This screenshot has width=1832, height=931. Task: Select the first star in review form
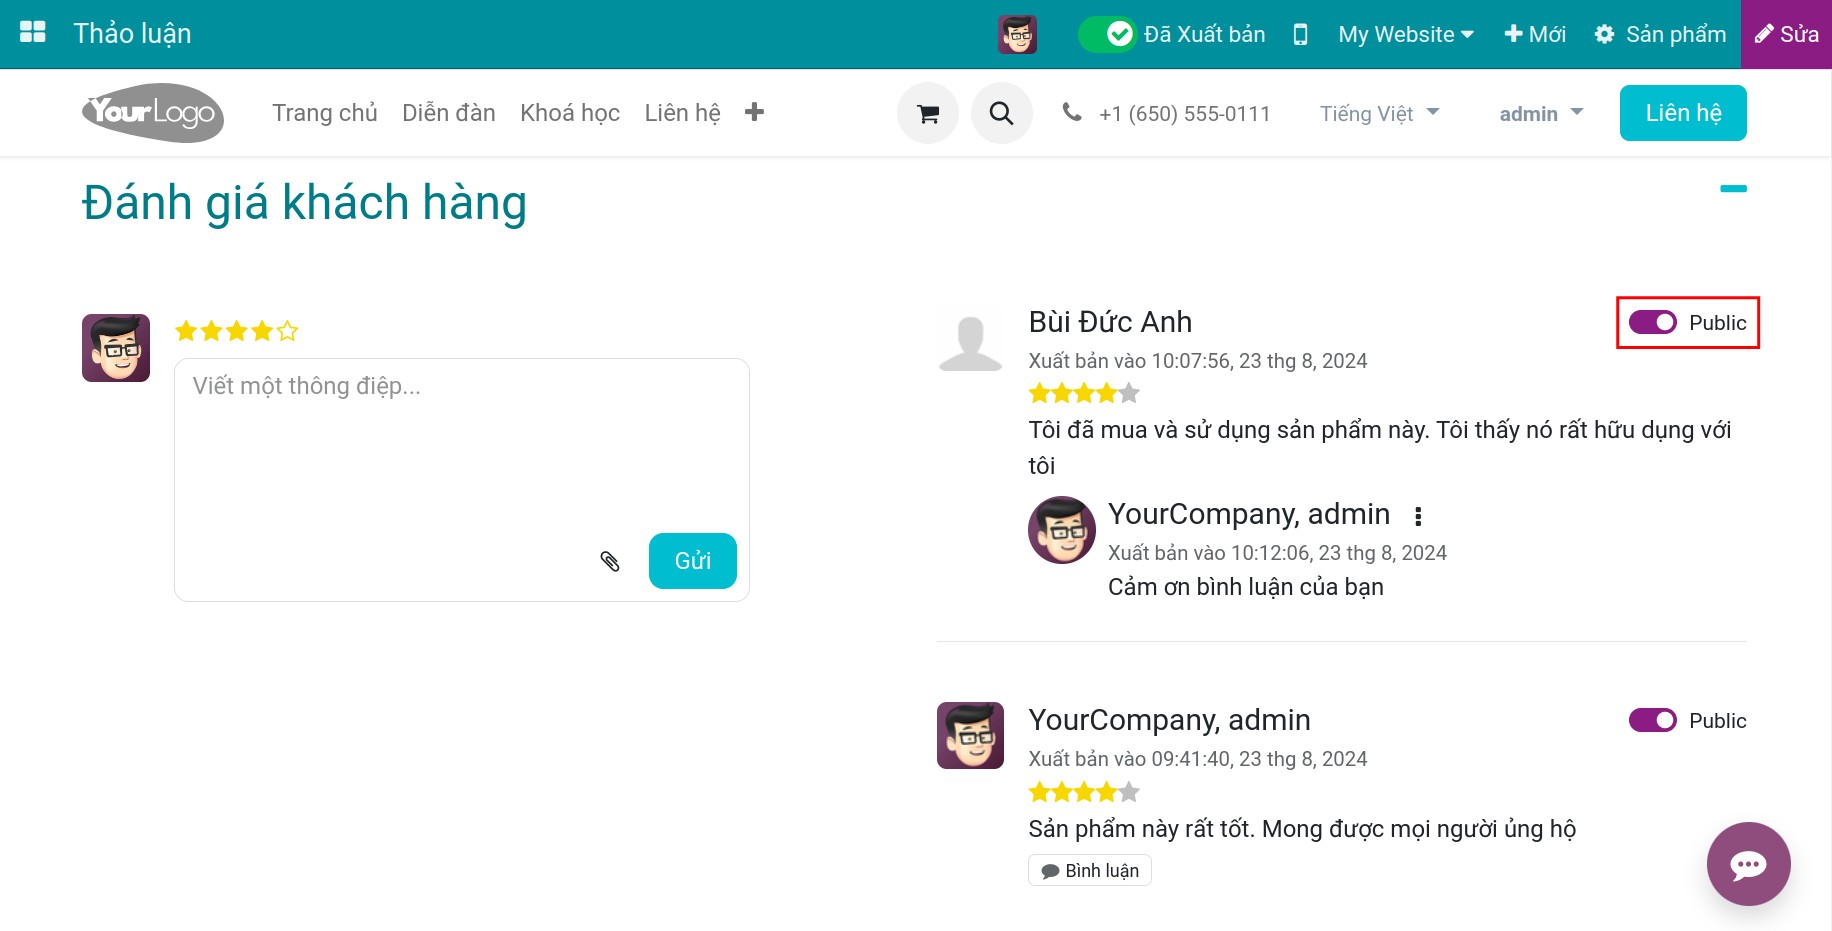pyautogui.click(x=186, y=331)
